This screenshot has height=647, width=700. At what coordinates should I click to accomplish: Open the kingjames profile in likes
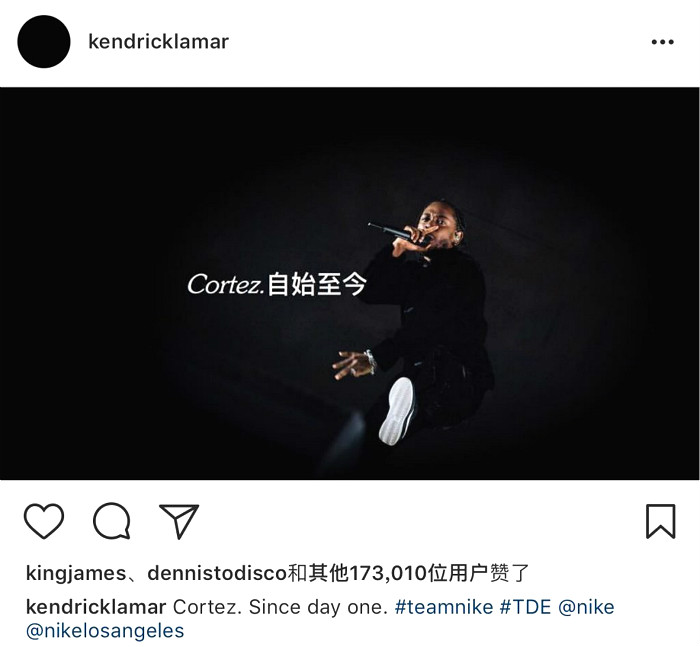pos(76,573)
